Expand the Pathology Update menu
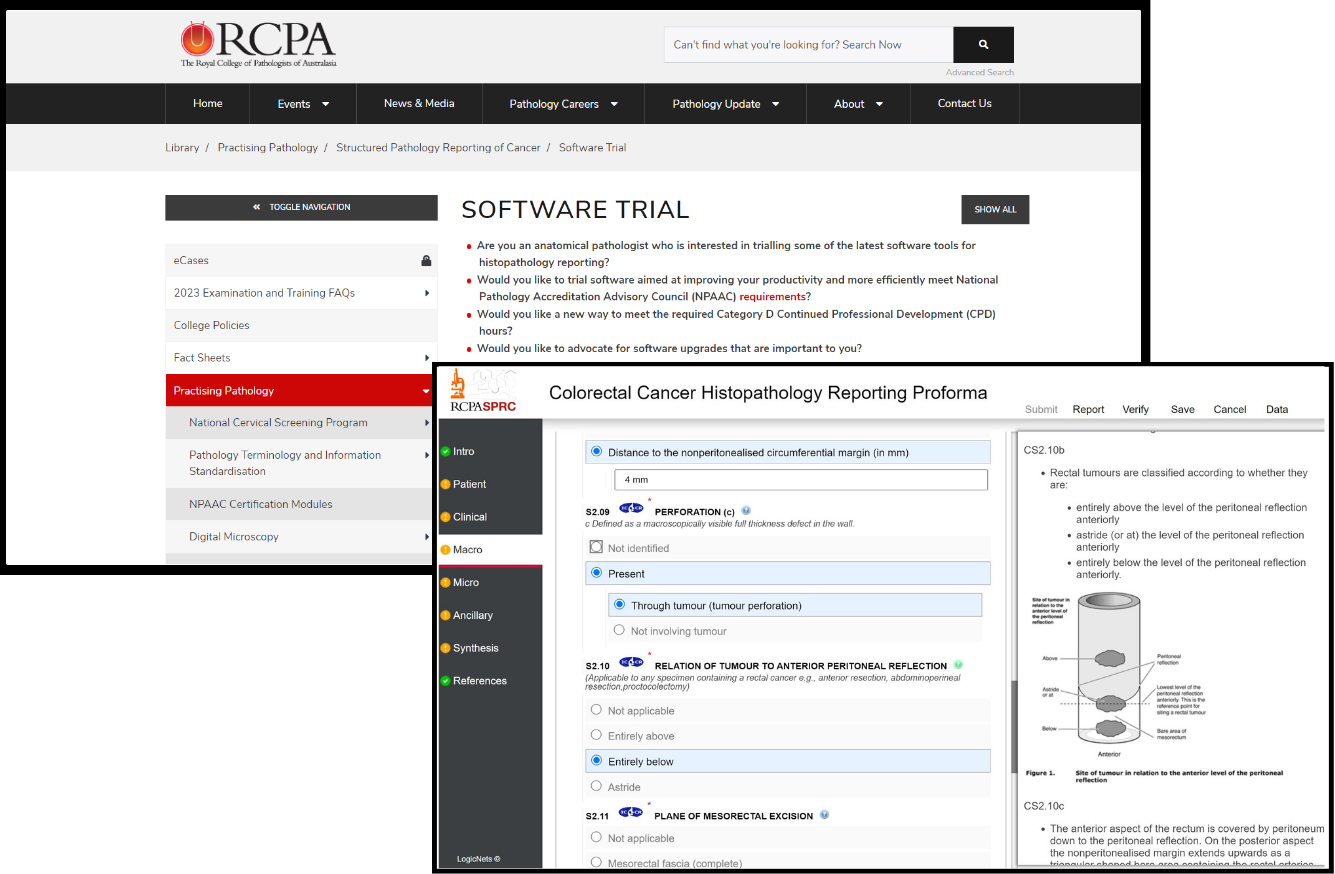The height and width of the screenshot is (874, 1335). coord(725,104)
